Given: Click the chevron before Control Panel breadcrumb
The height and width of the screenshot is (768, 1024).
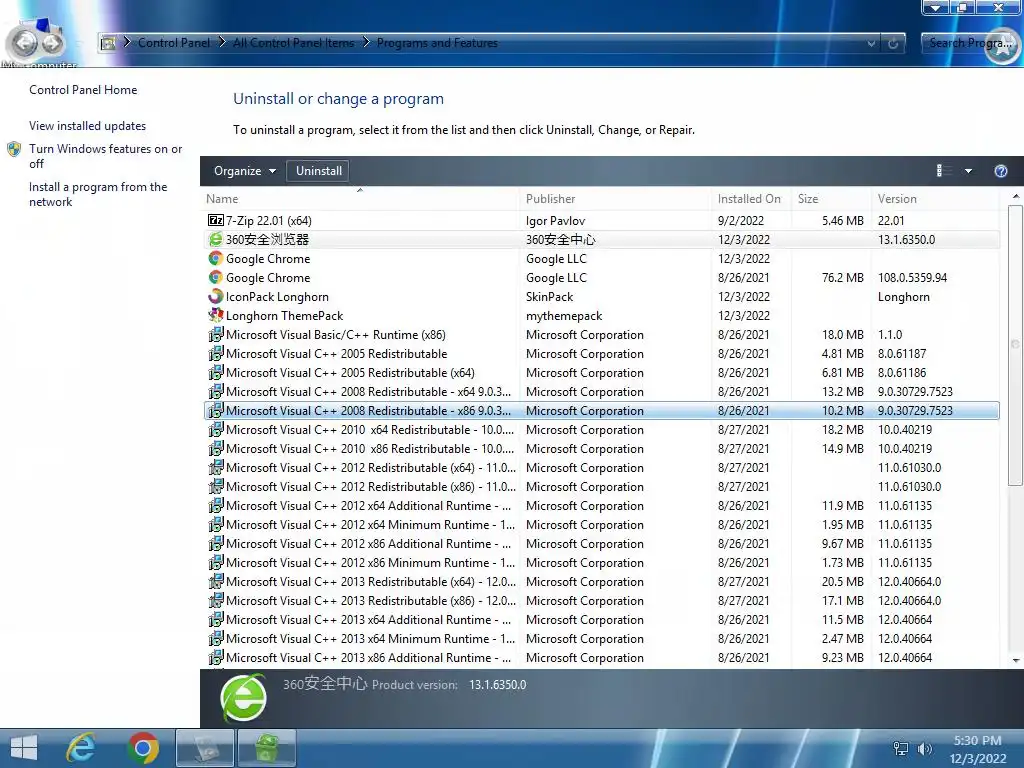Looking at the screenshot, I should (127, 42).
